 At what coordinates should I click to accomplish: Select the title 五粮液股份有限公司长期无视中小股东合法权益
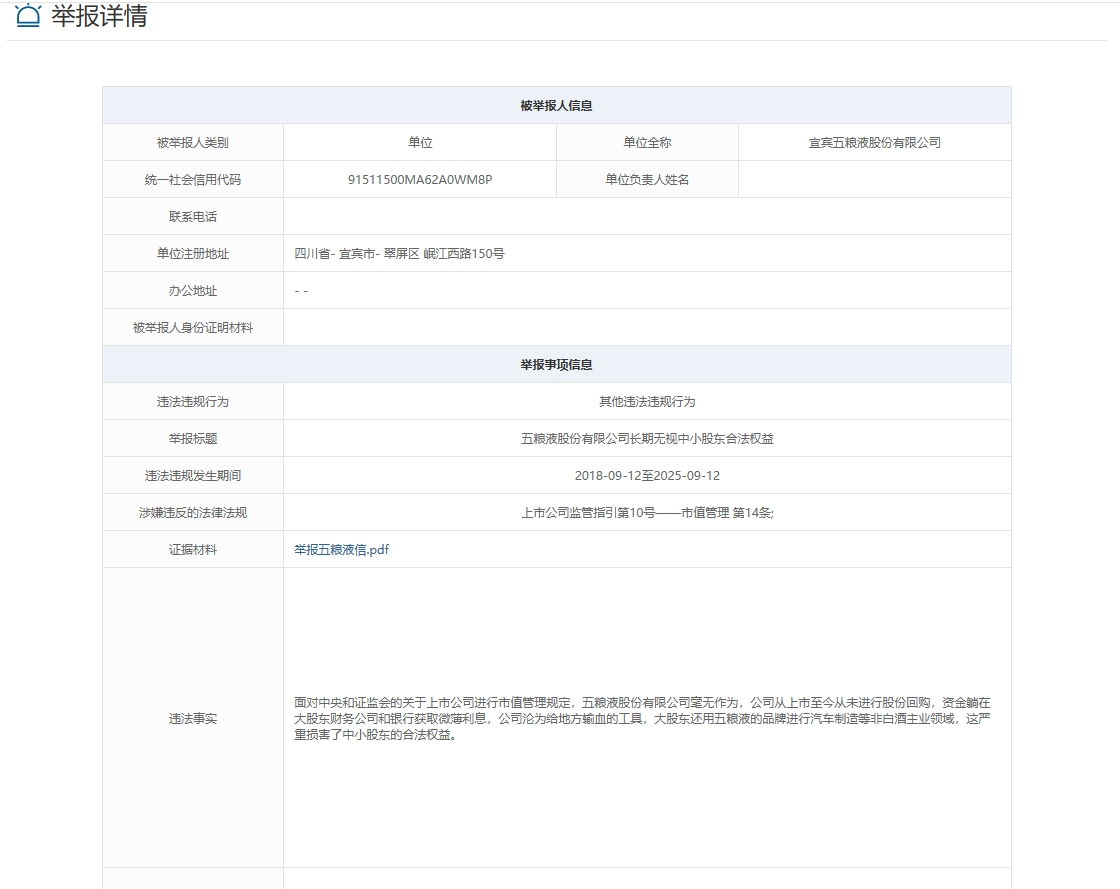(x=647, y=438)
